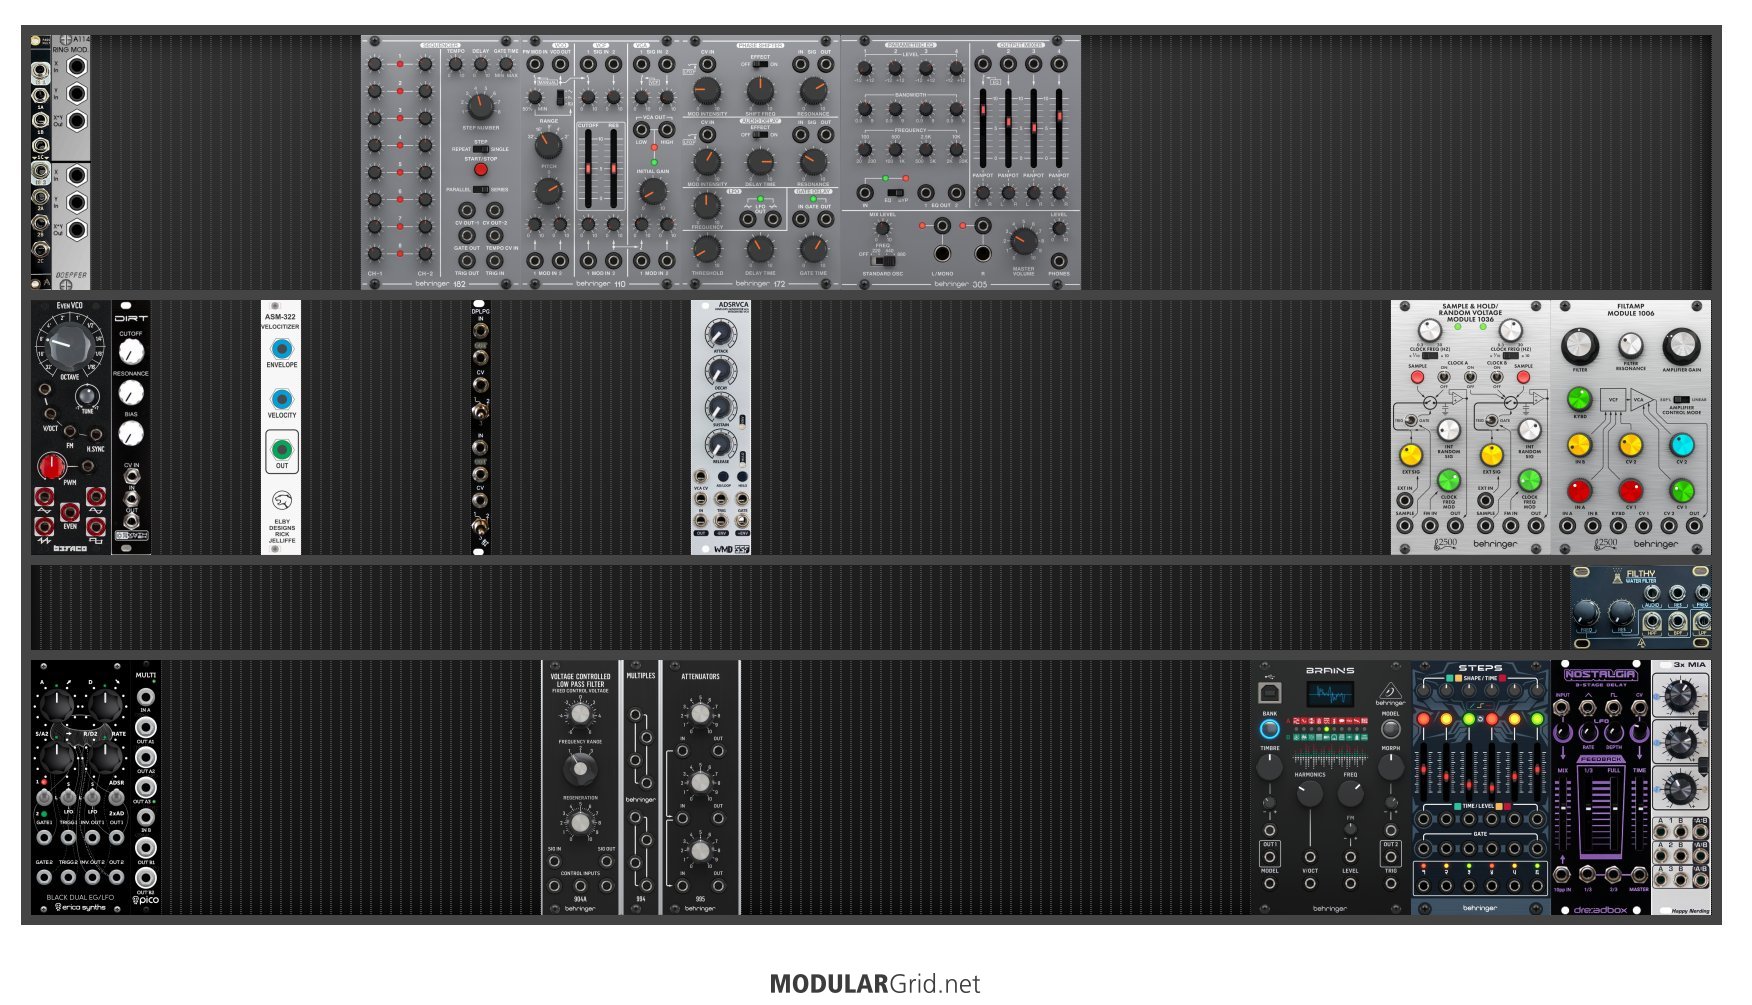Image resolution: width=1752 pixels, height=1005 pixels.
Task: Click the Velocity jack on the ASM-322 Velocitizer
Action: (281, 399)
